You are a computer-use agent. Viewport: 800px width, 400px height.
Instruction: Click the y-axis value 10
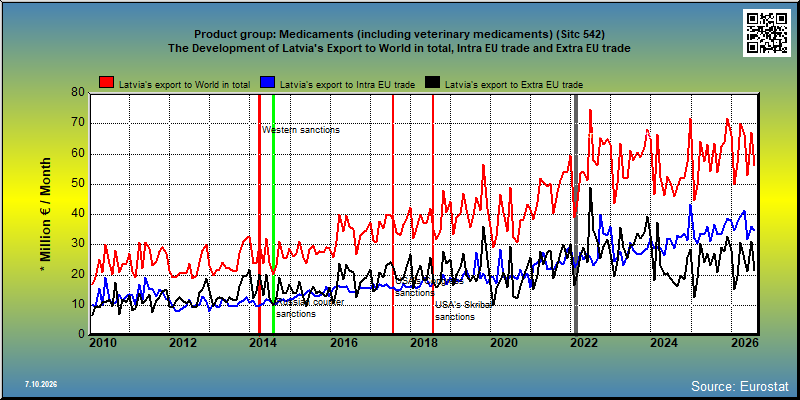78,305
